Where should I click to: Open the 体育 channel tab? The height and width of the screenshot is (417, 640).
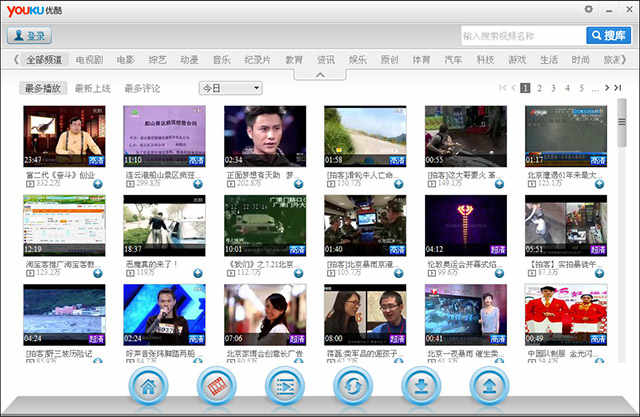(x=421, y=60)
